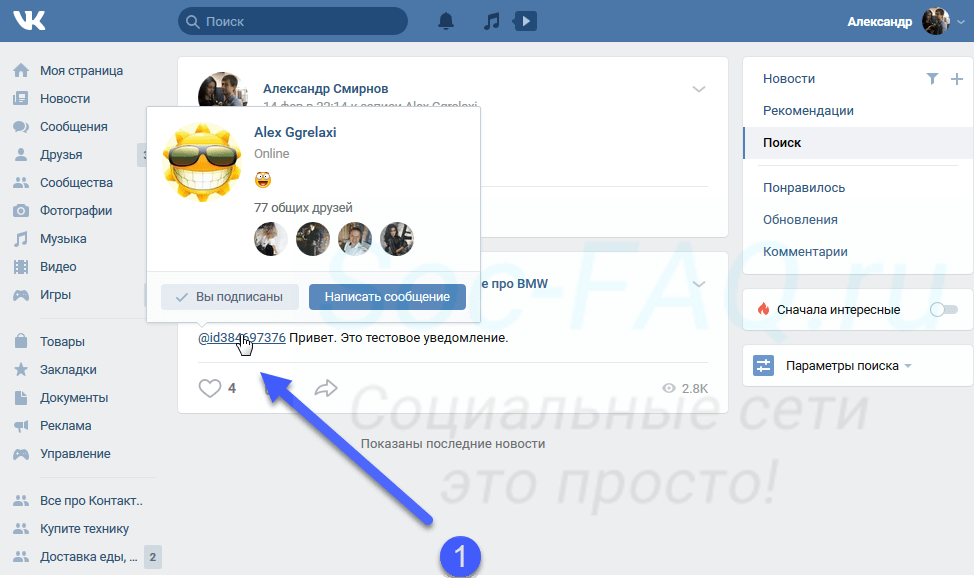The width and height of the screenshot is (974, 578).
Task: Open the @id384697376 mention link
Action: click(241, 338)
